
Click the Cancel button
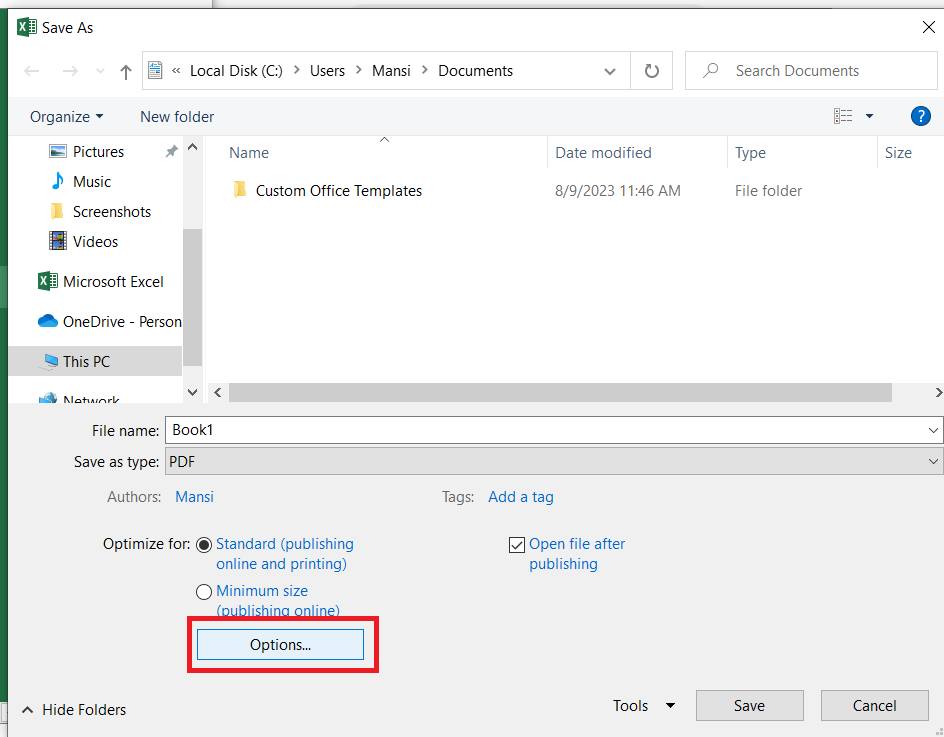(x=874, y=706)
